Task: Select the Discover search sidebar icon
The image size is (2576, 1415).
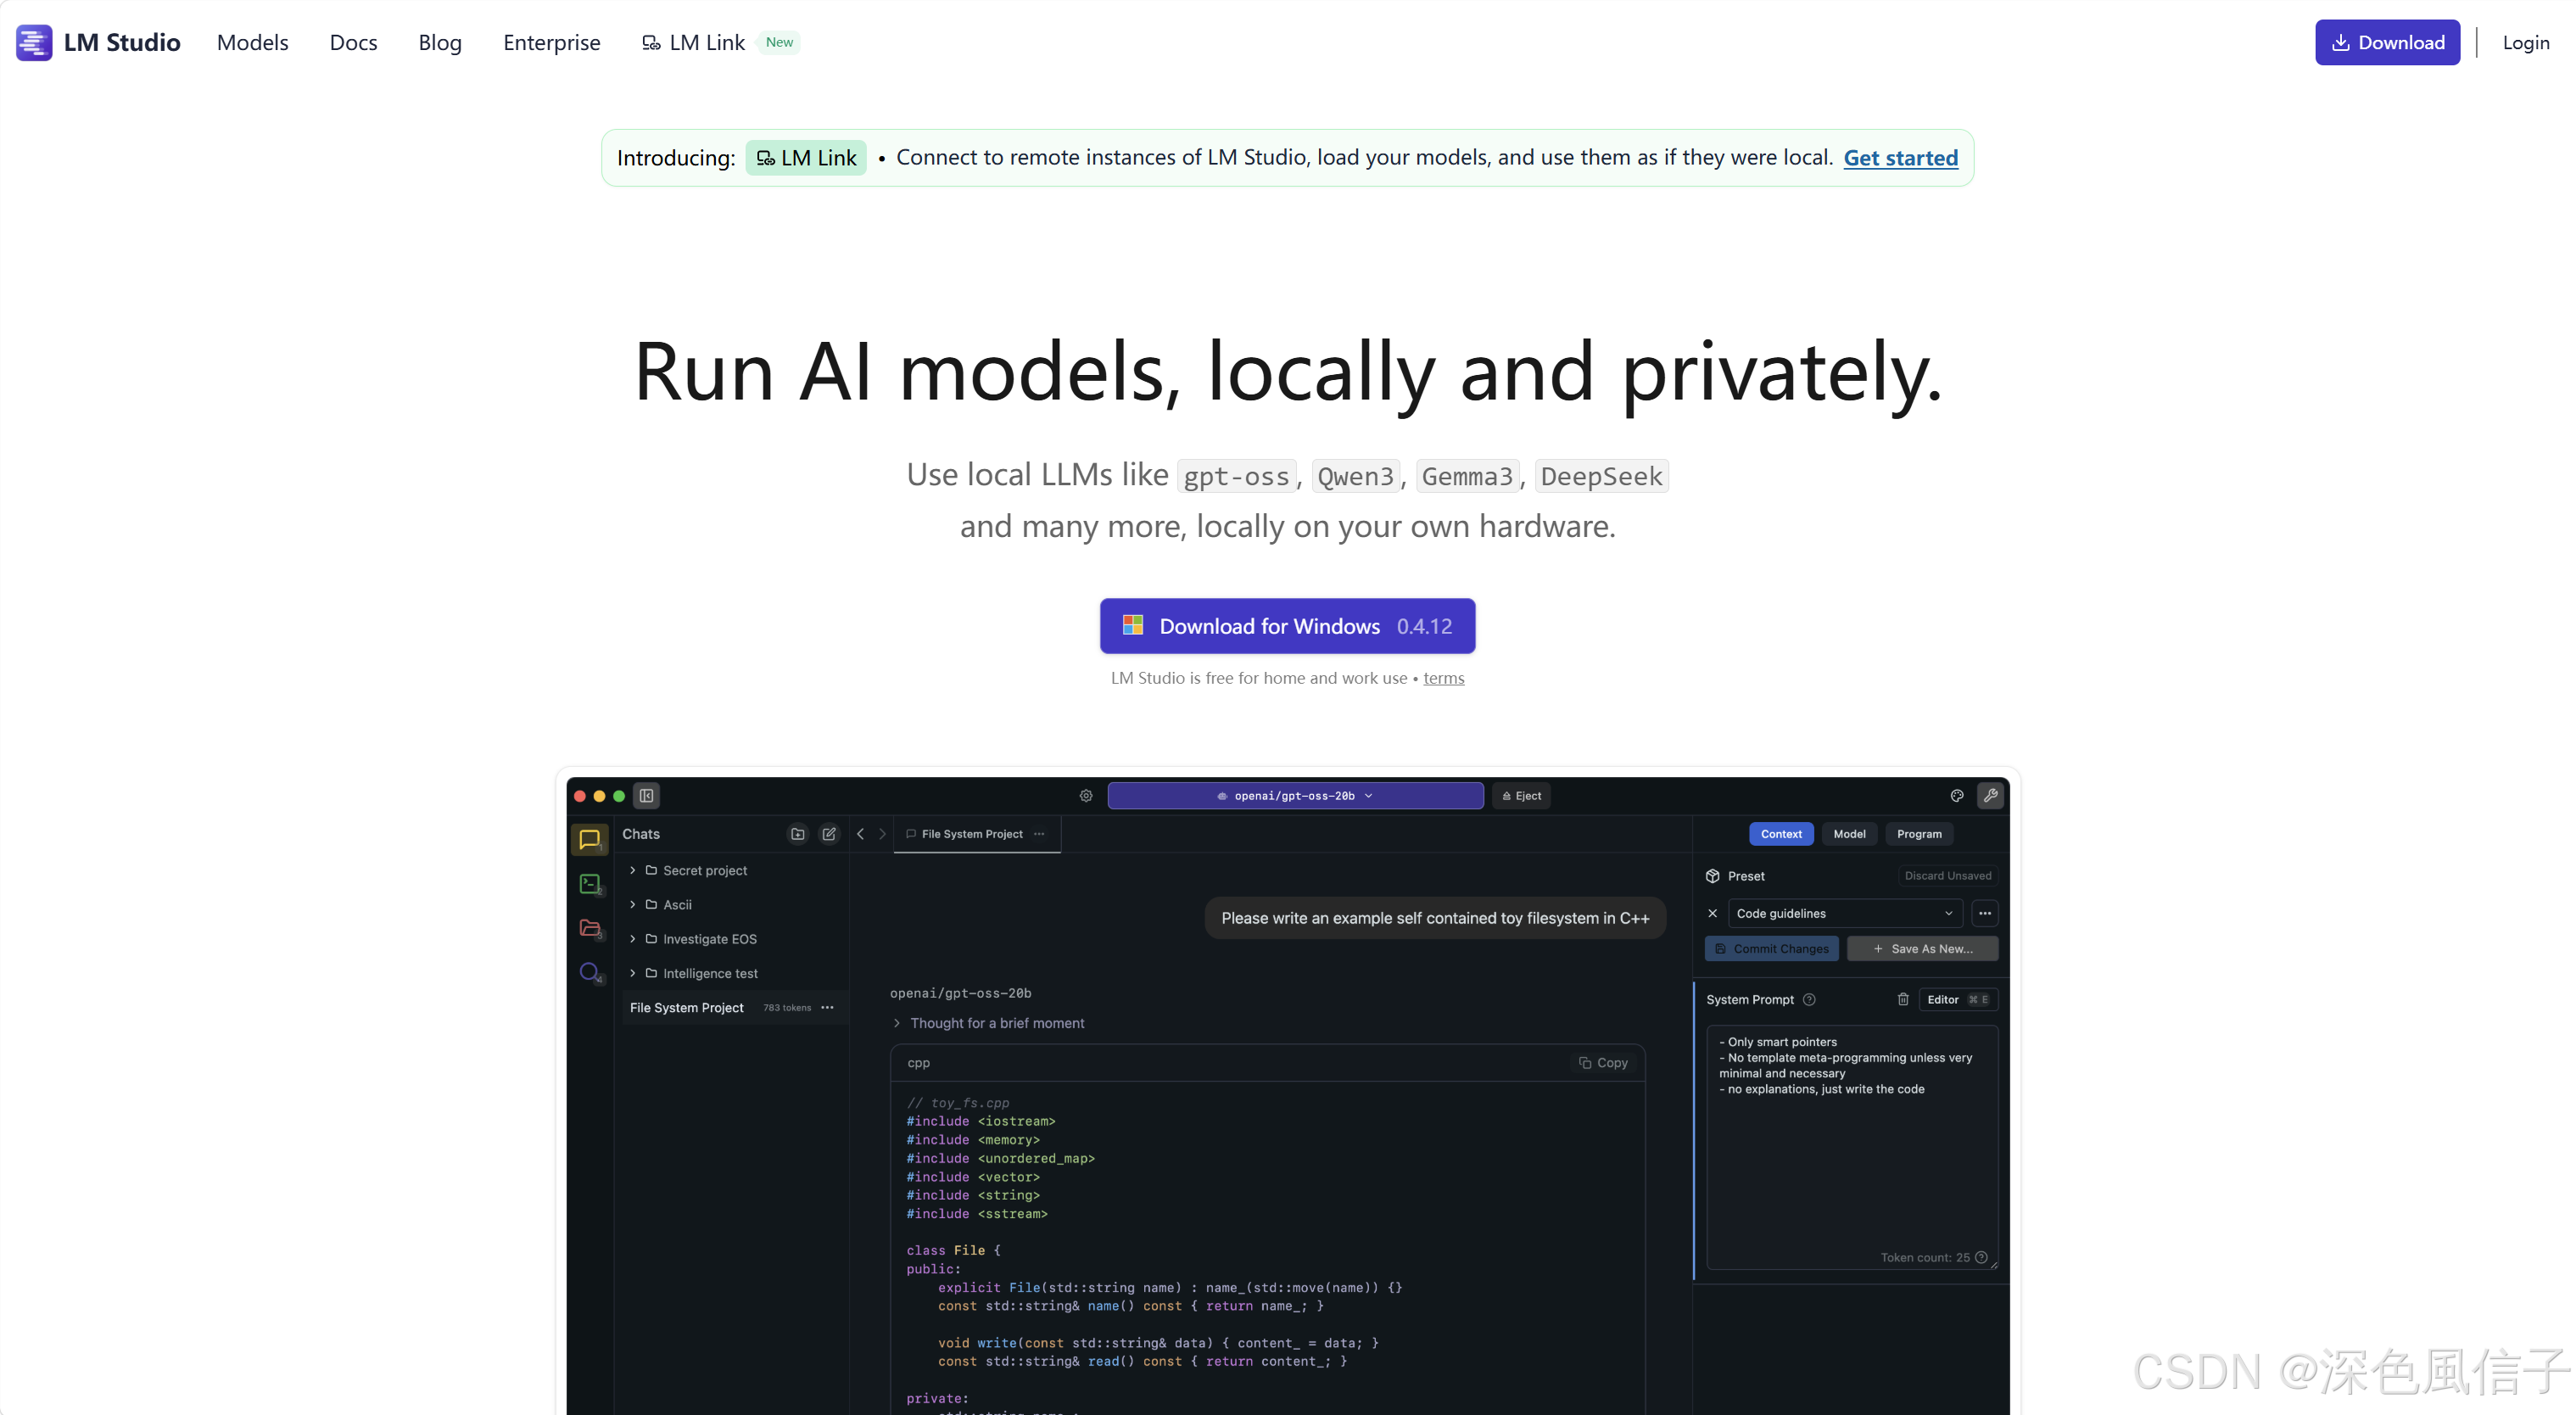Action: (590, 972)
